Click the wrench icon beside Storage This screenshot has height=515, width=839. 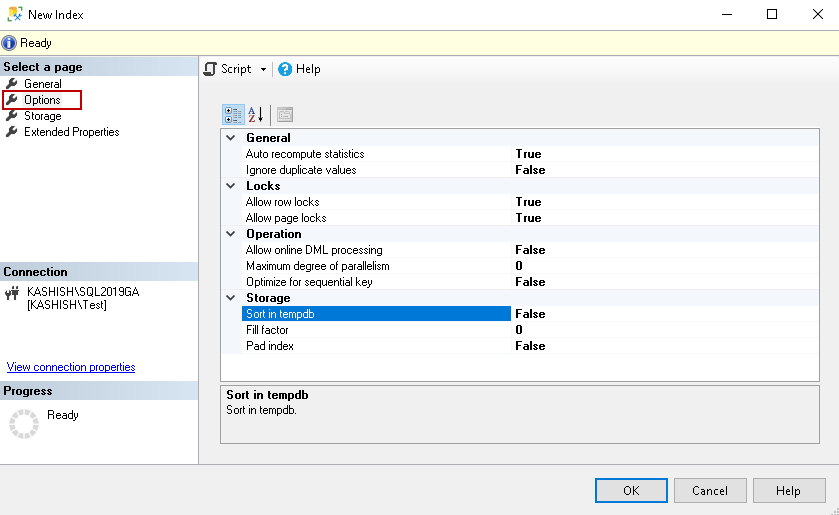coord(12,116)
